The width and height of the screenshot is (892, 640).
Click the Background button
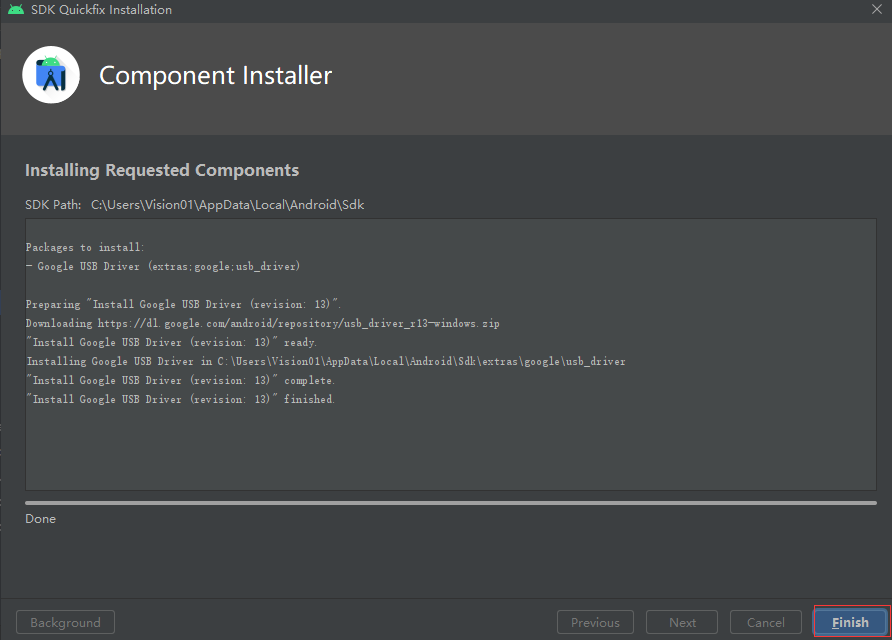(x=65, y=622)
